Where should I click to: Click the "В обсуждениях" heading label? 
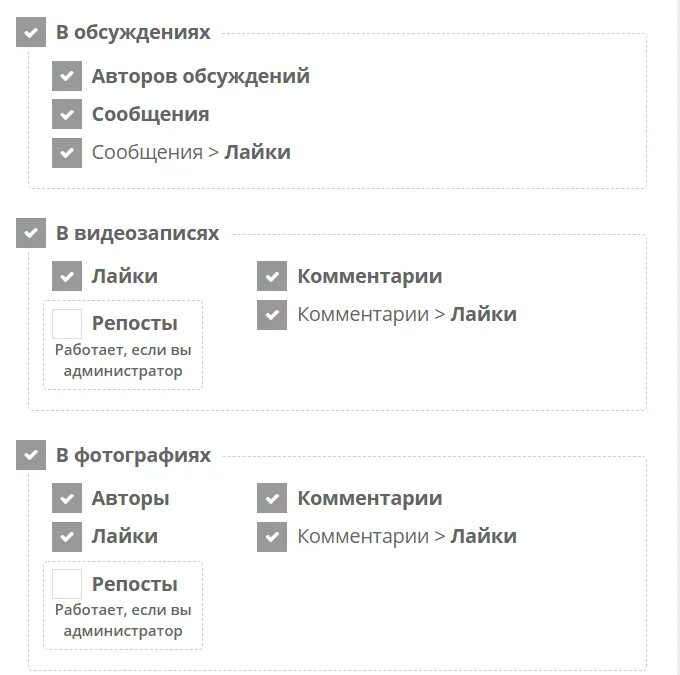coord(133,32)
